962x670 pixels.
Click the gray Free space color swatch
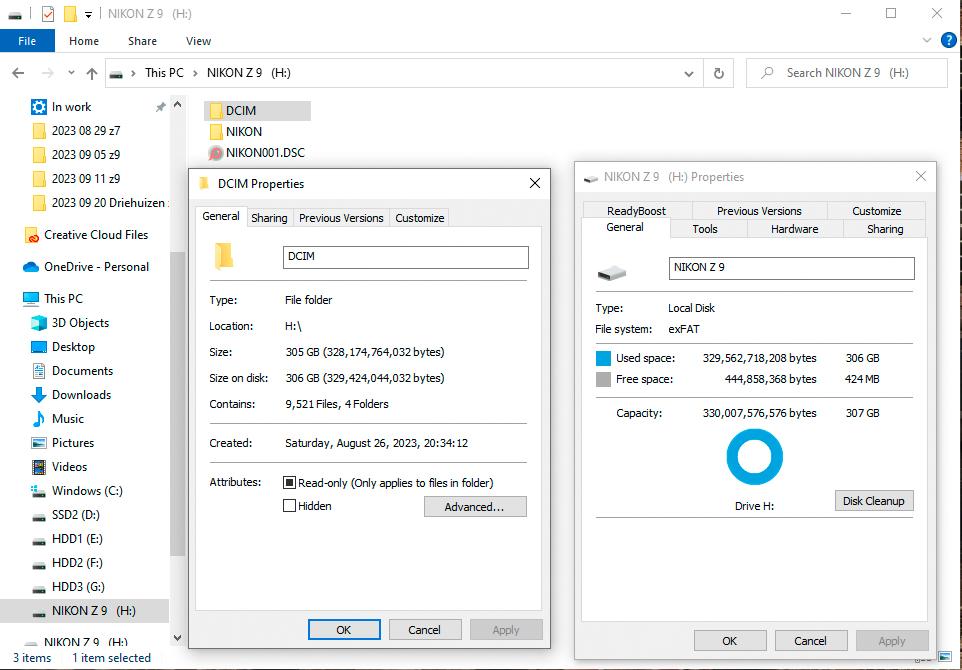pos(604,380)
